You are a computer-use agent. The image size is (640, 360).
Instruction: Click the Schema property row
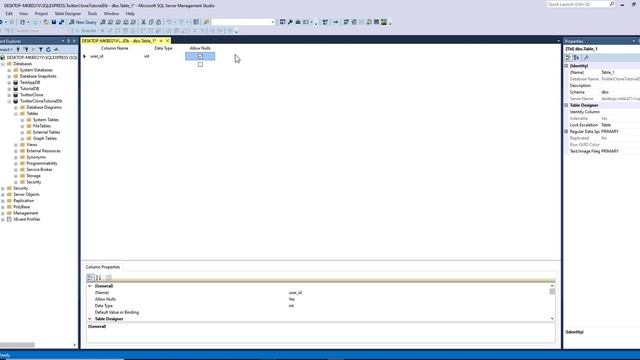pyautogui.click(x=602, y=92)
